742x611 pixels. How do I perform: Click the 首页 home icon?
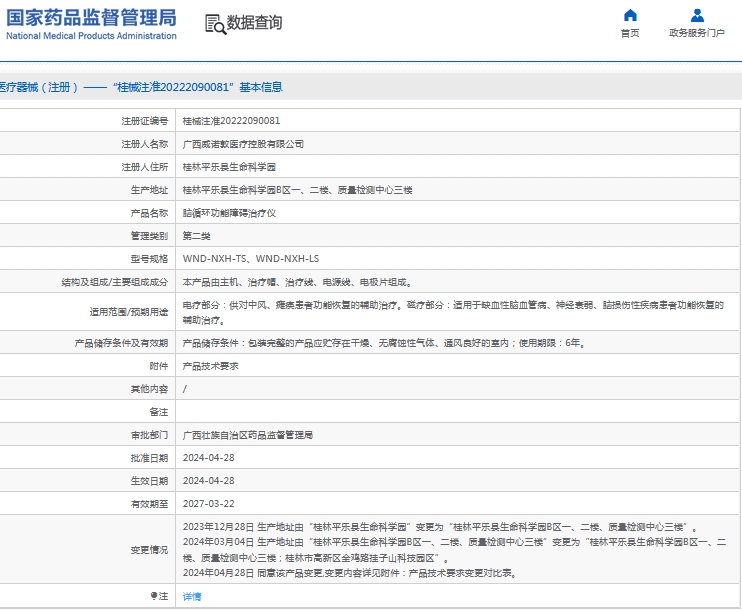coord(629,15)
